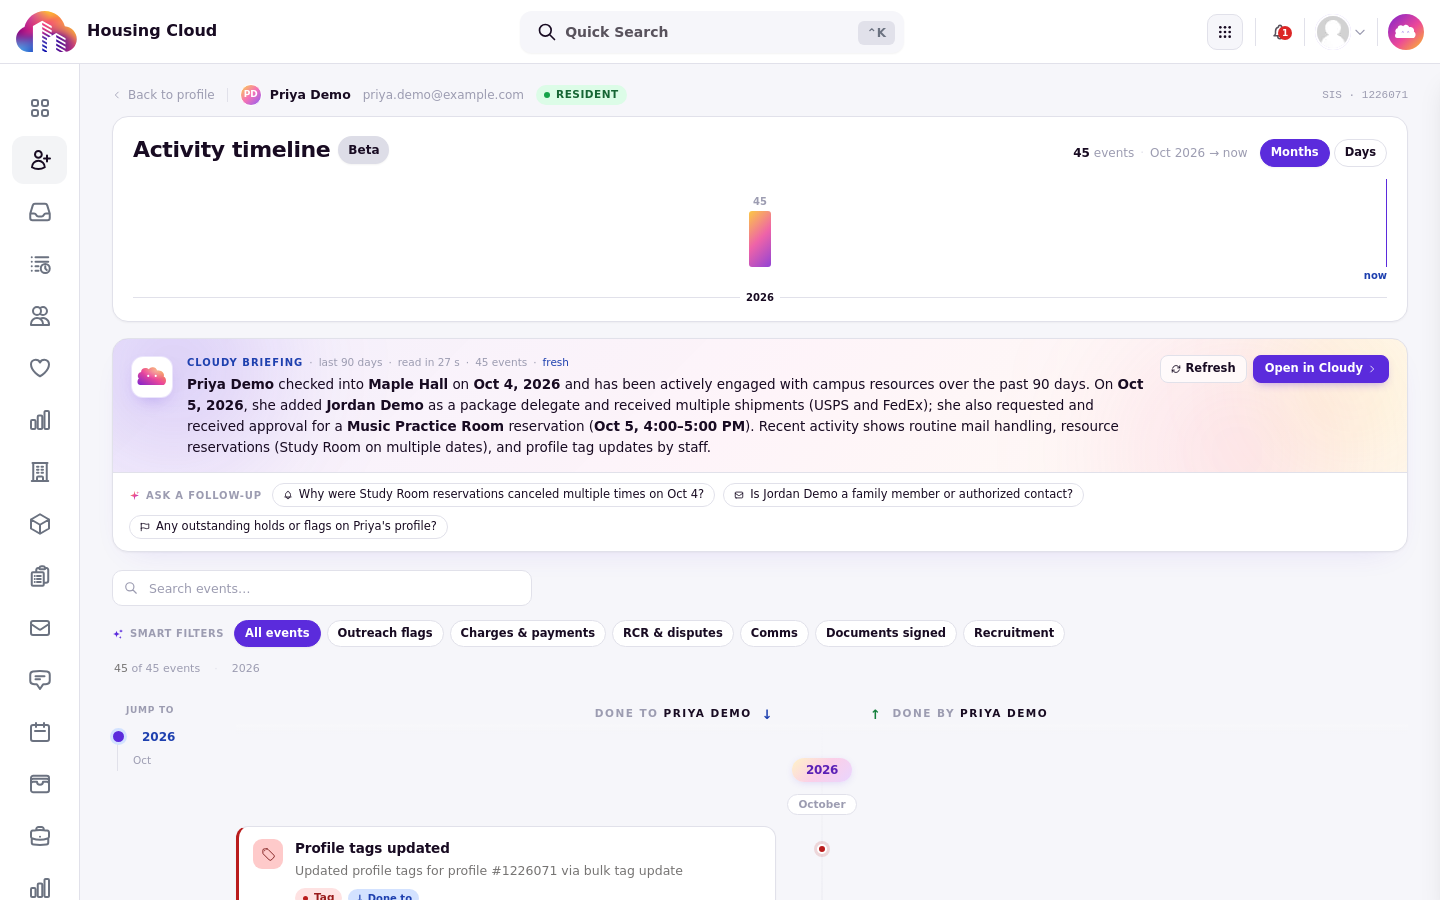This screenshot has width=1440, height=900.
Task: Filter events by Outreach flags
Action: 385,634
